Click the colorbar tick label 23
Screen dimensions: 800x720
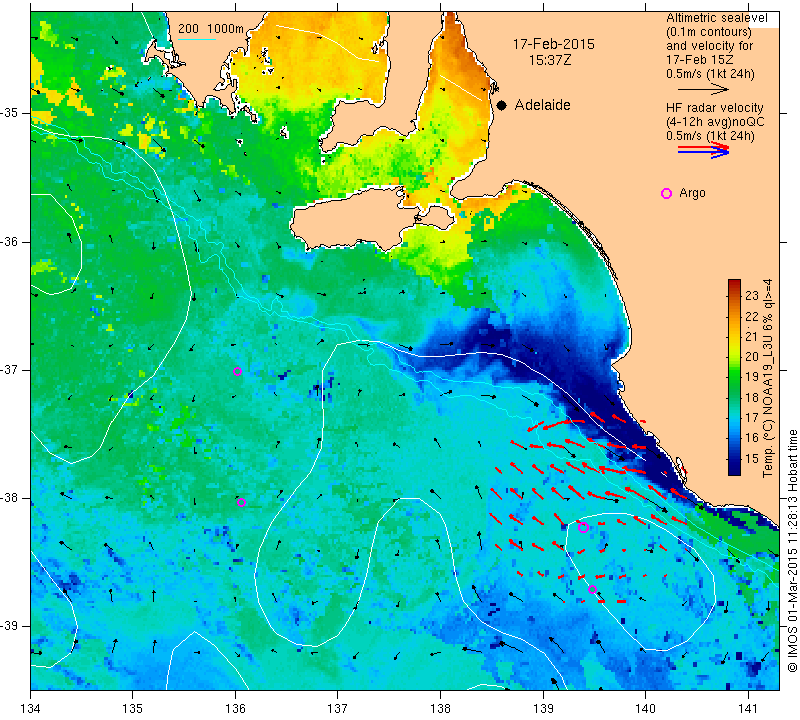click(752, 295)
